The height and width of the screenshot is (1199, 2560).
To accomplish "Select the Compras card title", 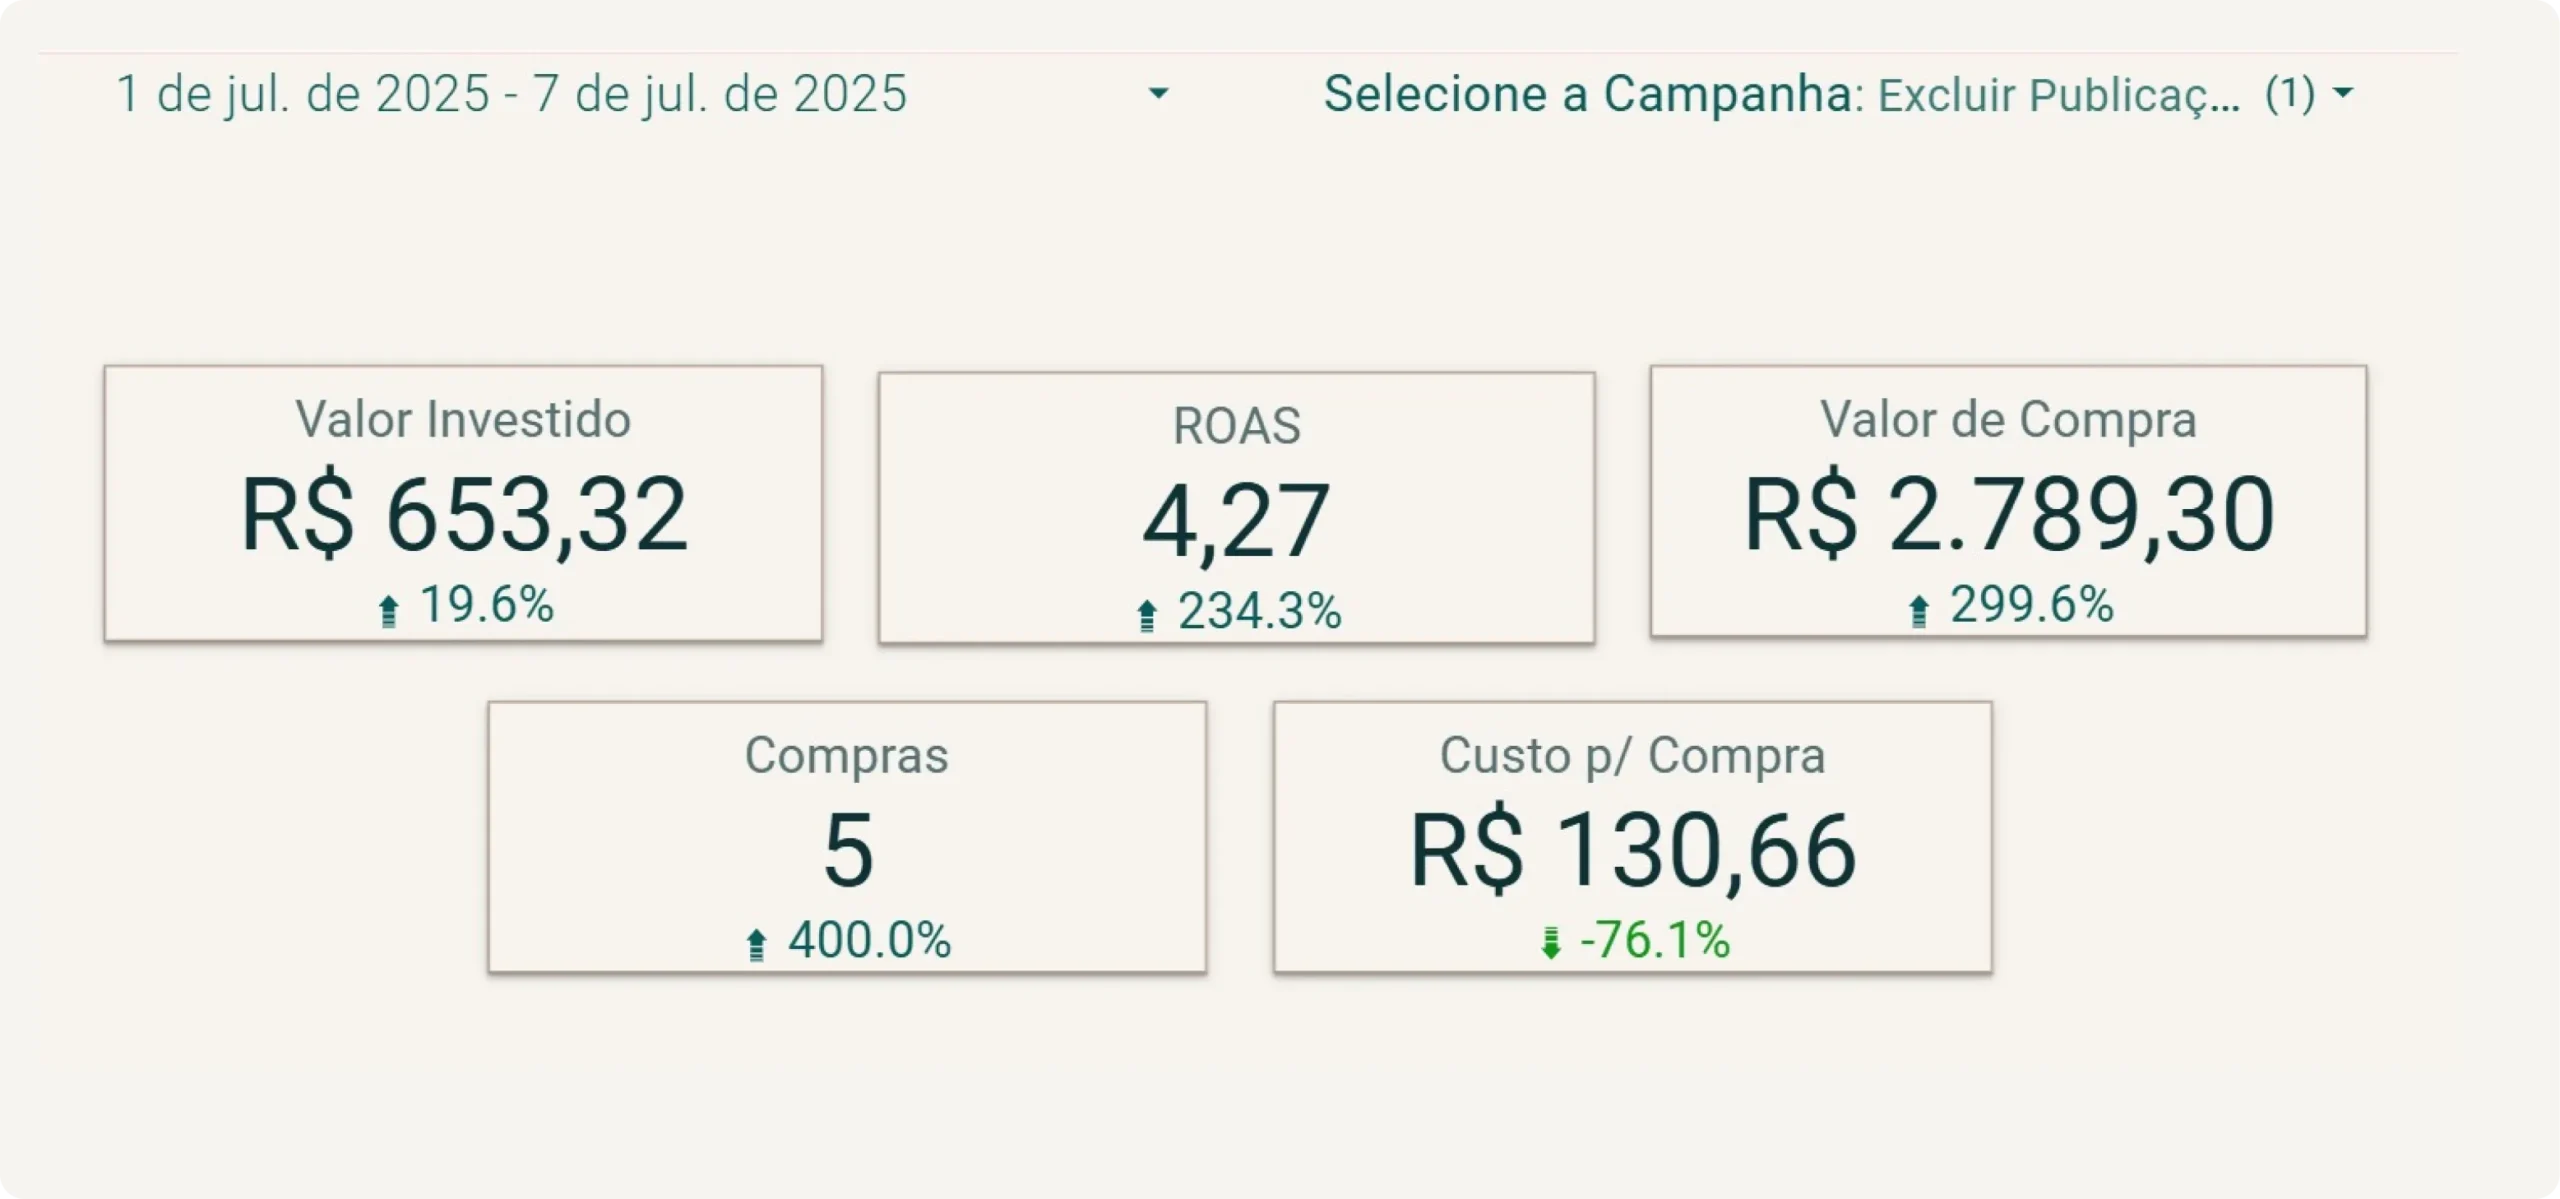I will (x=846, y=755).
